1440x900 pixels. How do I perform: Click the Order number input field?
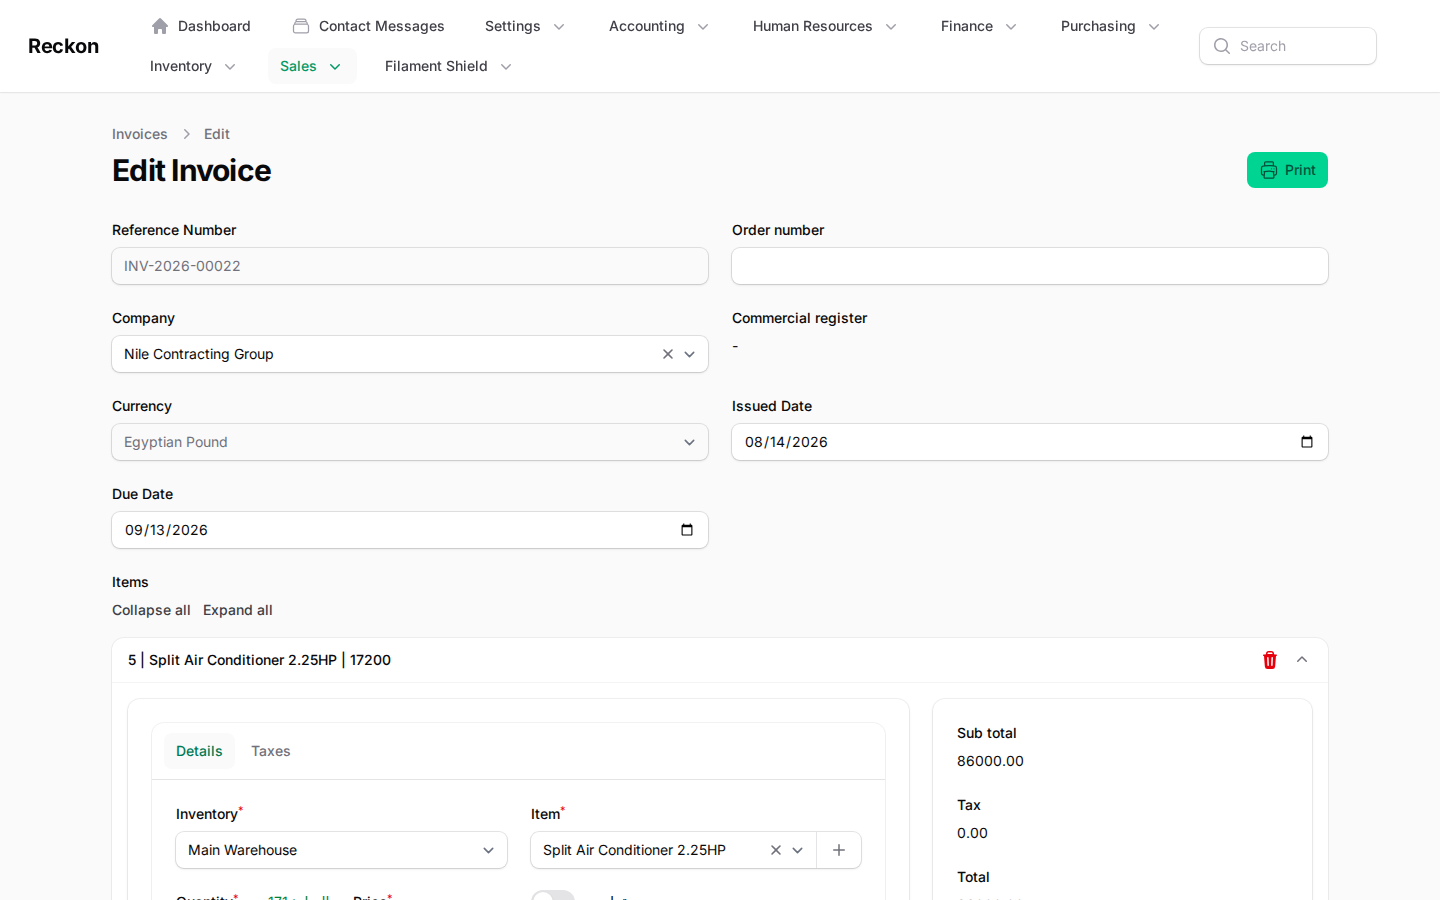(1030, 266)
